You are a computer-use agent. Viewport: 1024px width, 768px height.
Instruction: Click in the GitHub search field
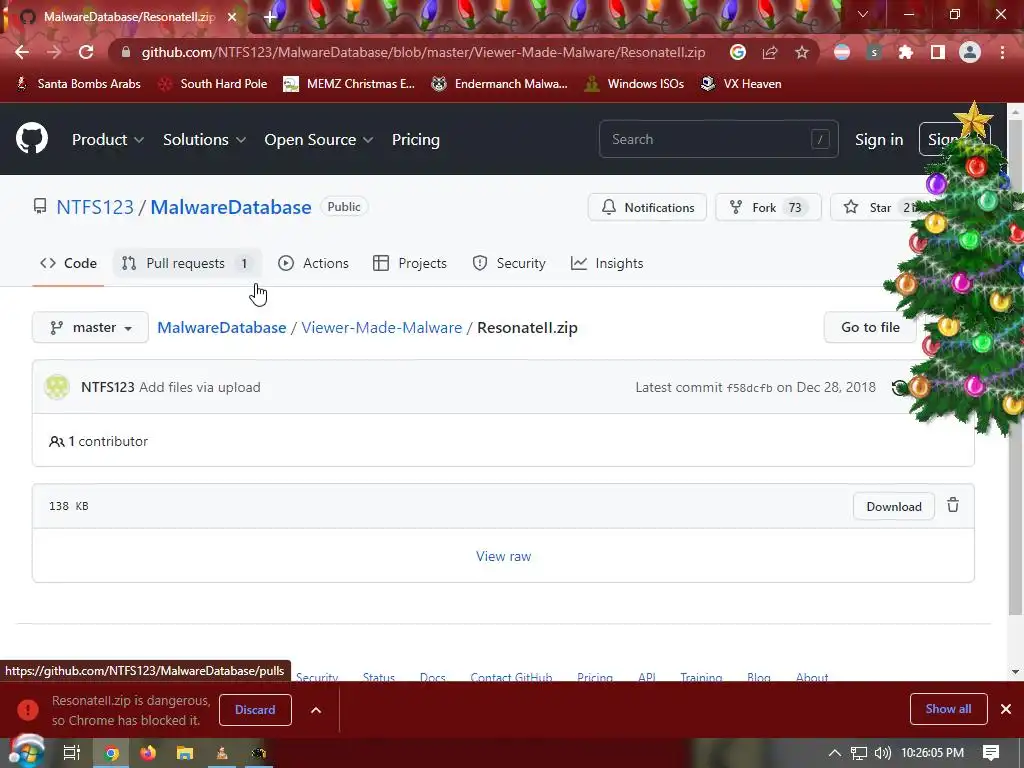[x=718, y=139]
